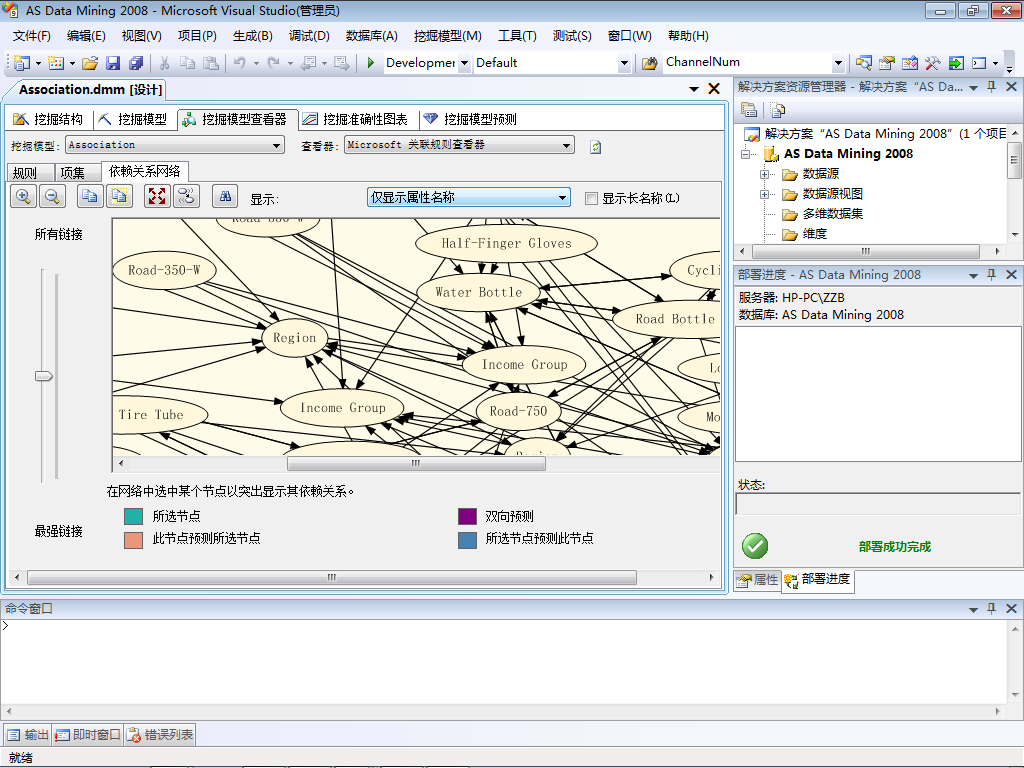1024x768 pixels.
Task: Pin the deployment progress panel
Action: (991, 274)
